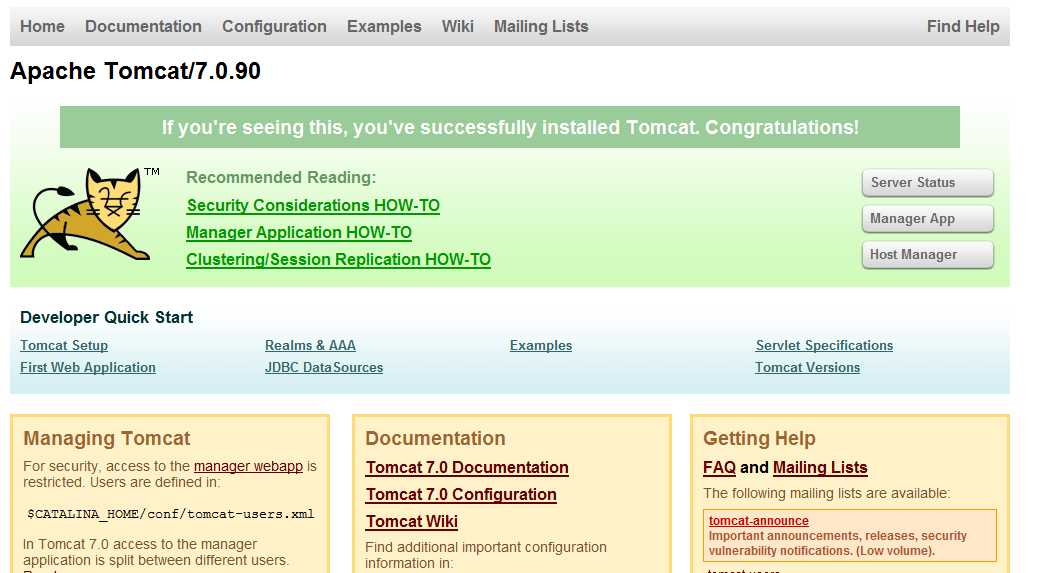Open the First Web Application link
Viewport: 1054px width, 573px height.
(x=88, y=367)
